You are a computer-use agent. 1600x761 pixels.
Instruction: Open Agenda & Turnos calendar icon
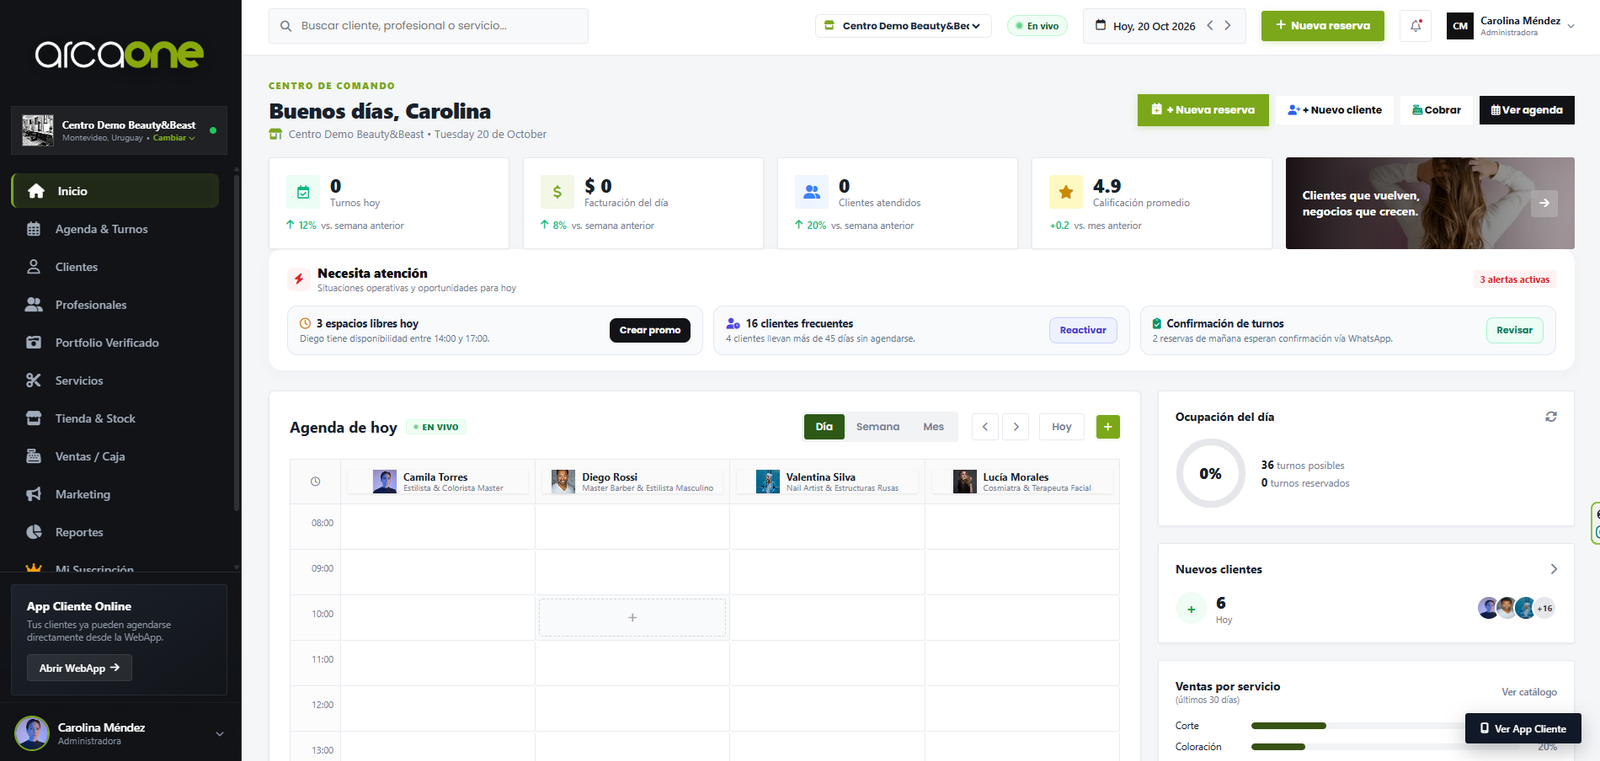coord(34,229)
